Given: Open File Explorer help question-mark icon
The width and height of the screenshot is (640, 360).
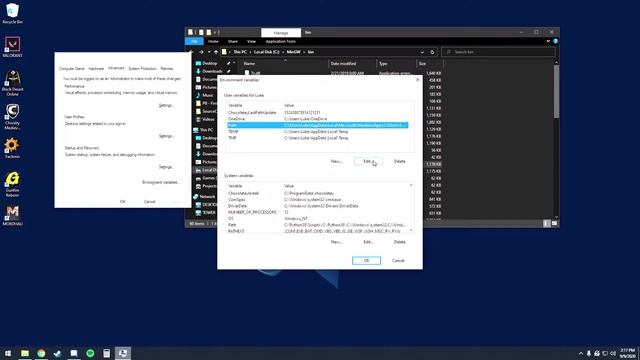Looking at the screenshot, I should [555, 41].
